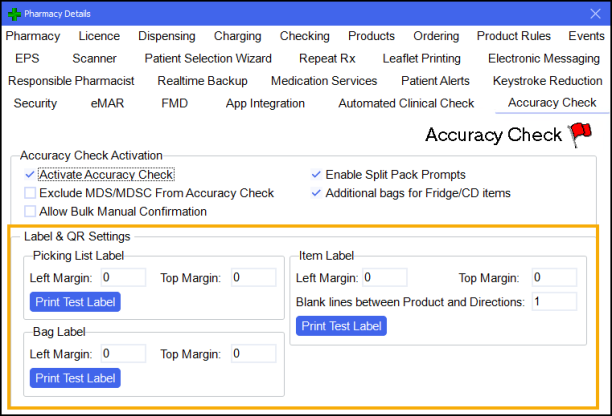Print the Item Label test label
Viewport: 612px width, 416px height.
pos(341,325)
